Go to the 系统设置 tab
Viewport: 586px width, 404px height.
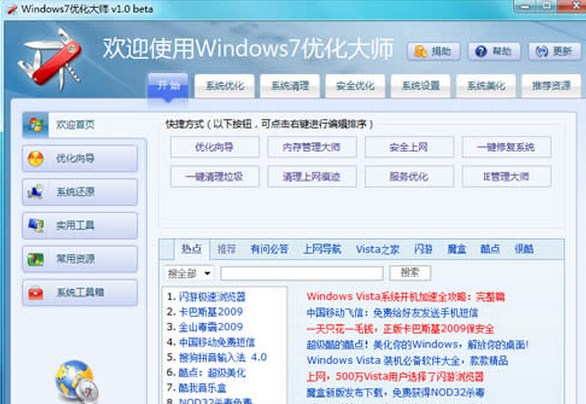click(x=420, y=86)
